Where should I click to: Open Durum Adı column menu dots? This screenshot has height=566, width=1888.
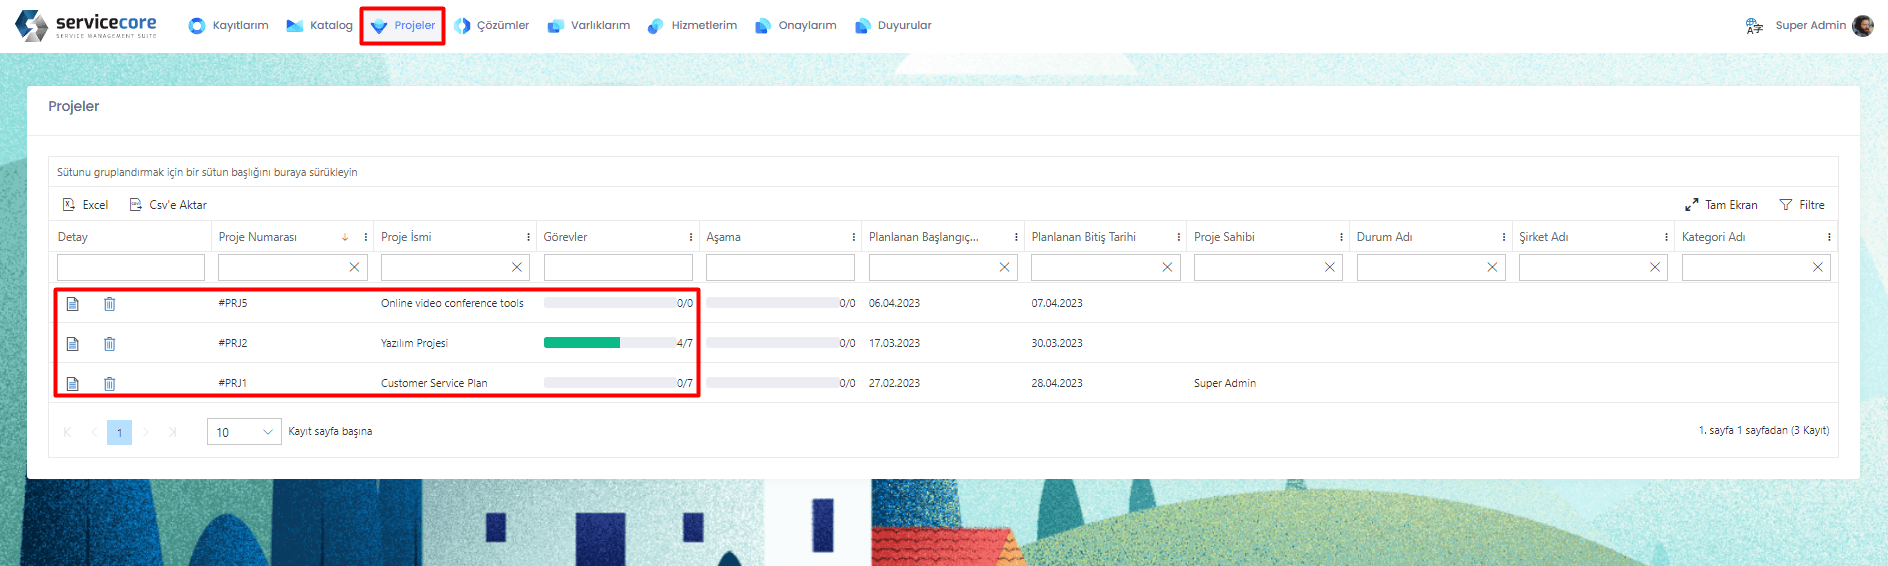(x=1504, y=237)
